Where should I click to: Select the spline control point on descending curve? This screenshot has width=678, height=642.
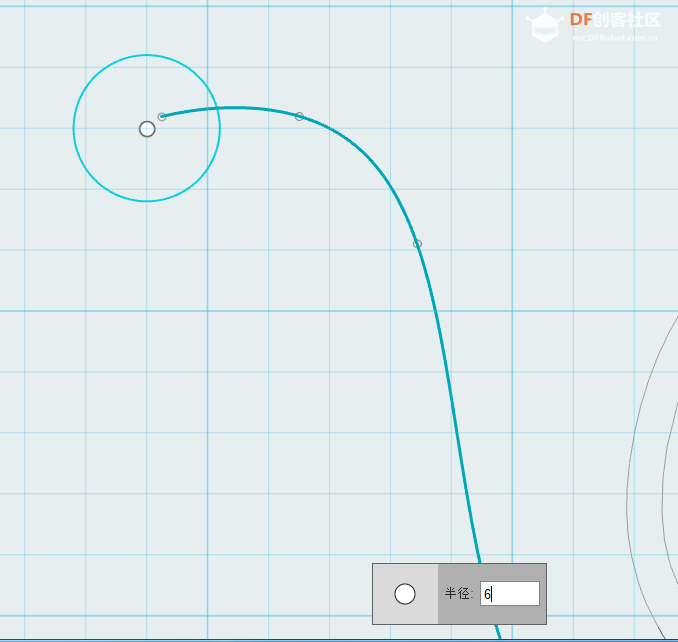point(417,244)
